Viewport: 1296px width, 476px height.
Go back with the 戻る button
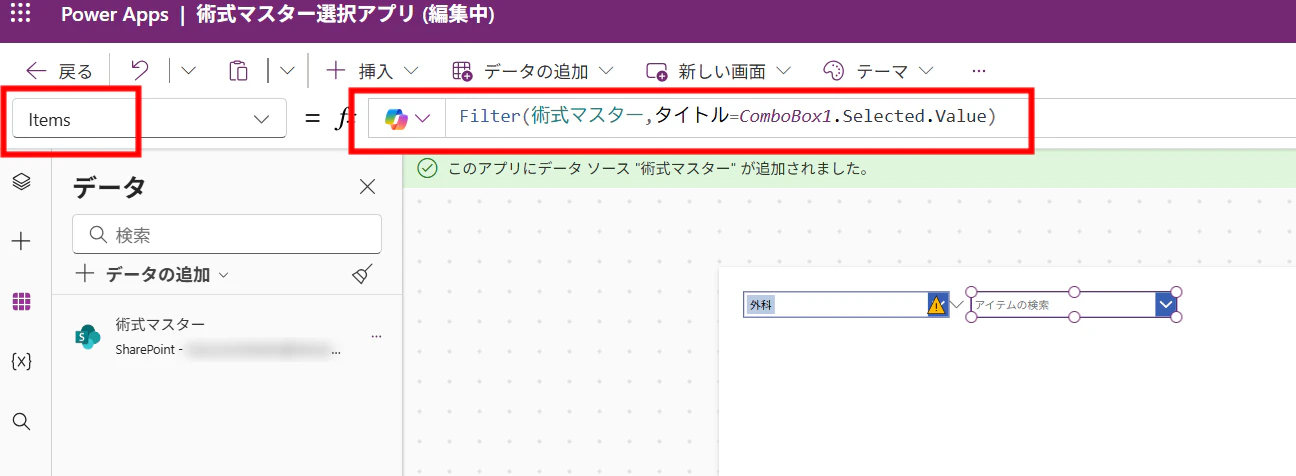[x=59, y=71]
